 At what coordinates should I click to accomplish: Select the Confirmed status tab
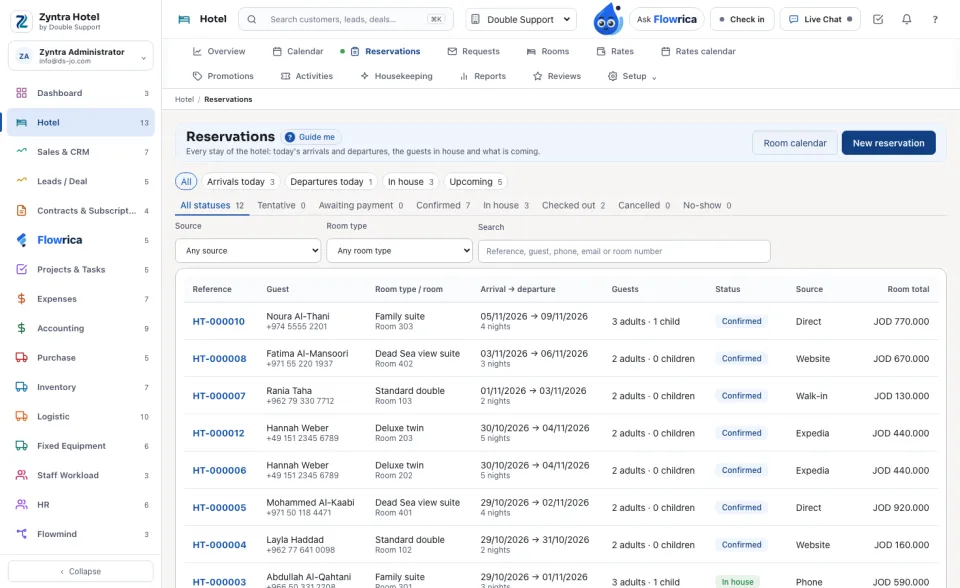[443, 205]
